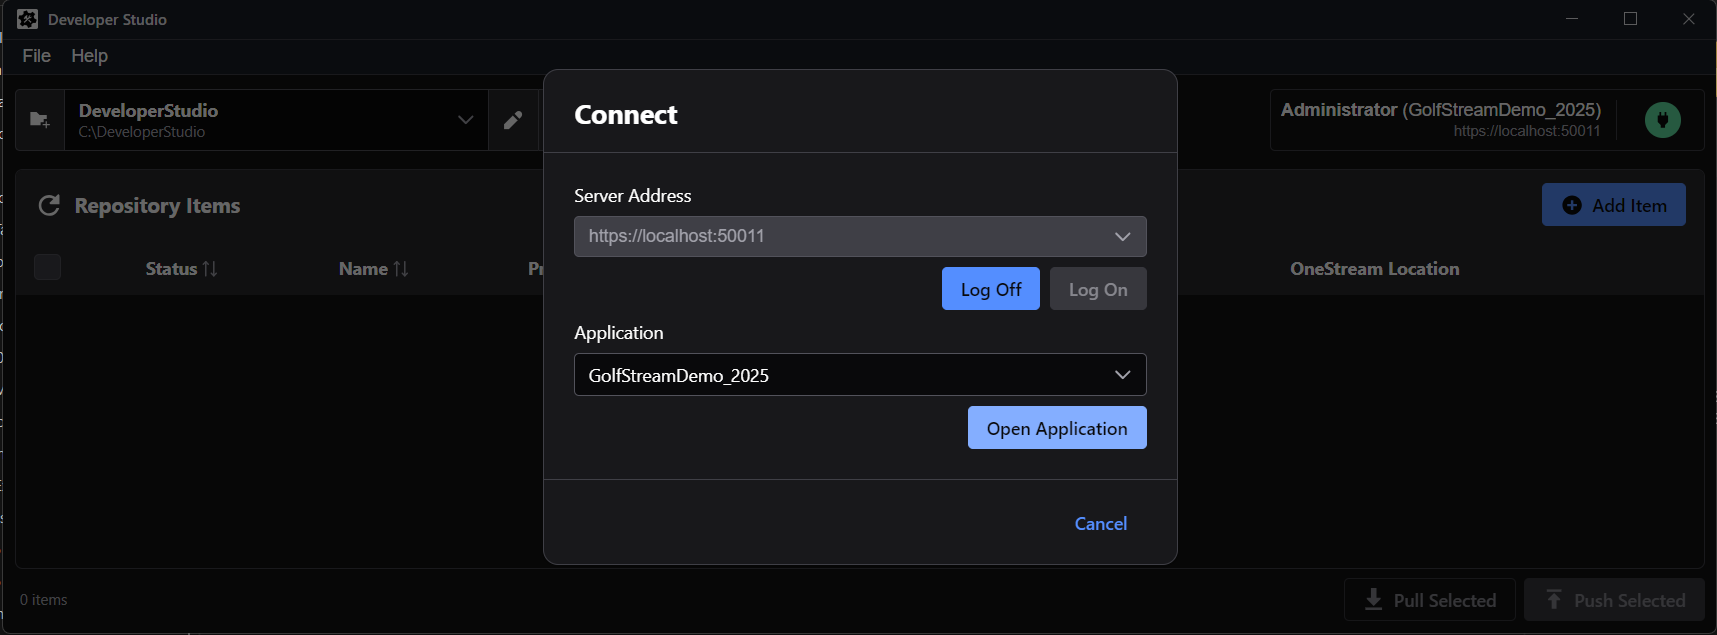Minimize the Developer Studio window

pyautogui.click(x=1572, y=19)
